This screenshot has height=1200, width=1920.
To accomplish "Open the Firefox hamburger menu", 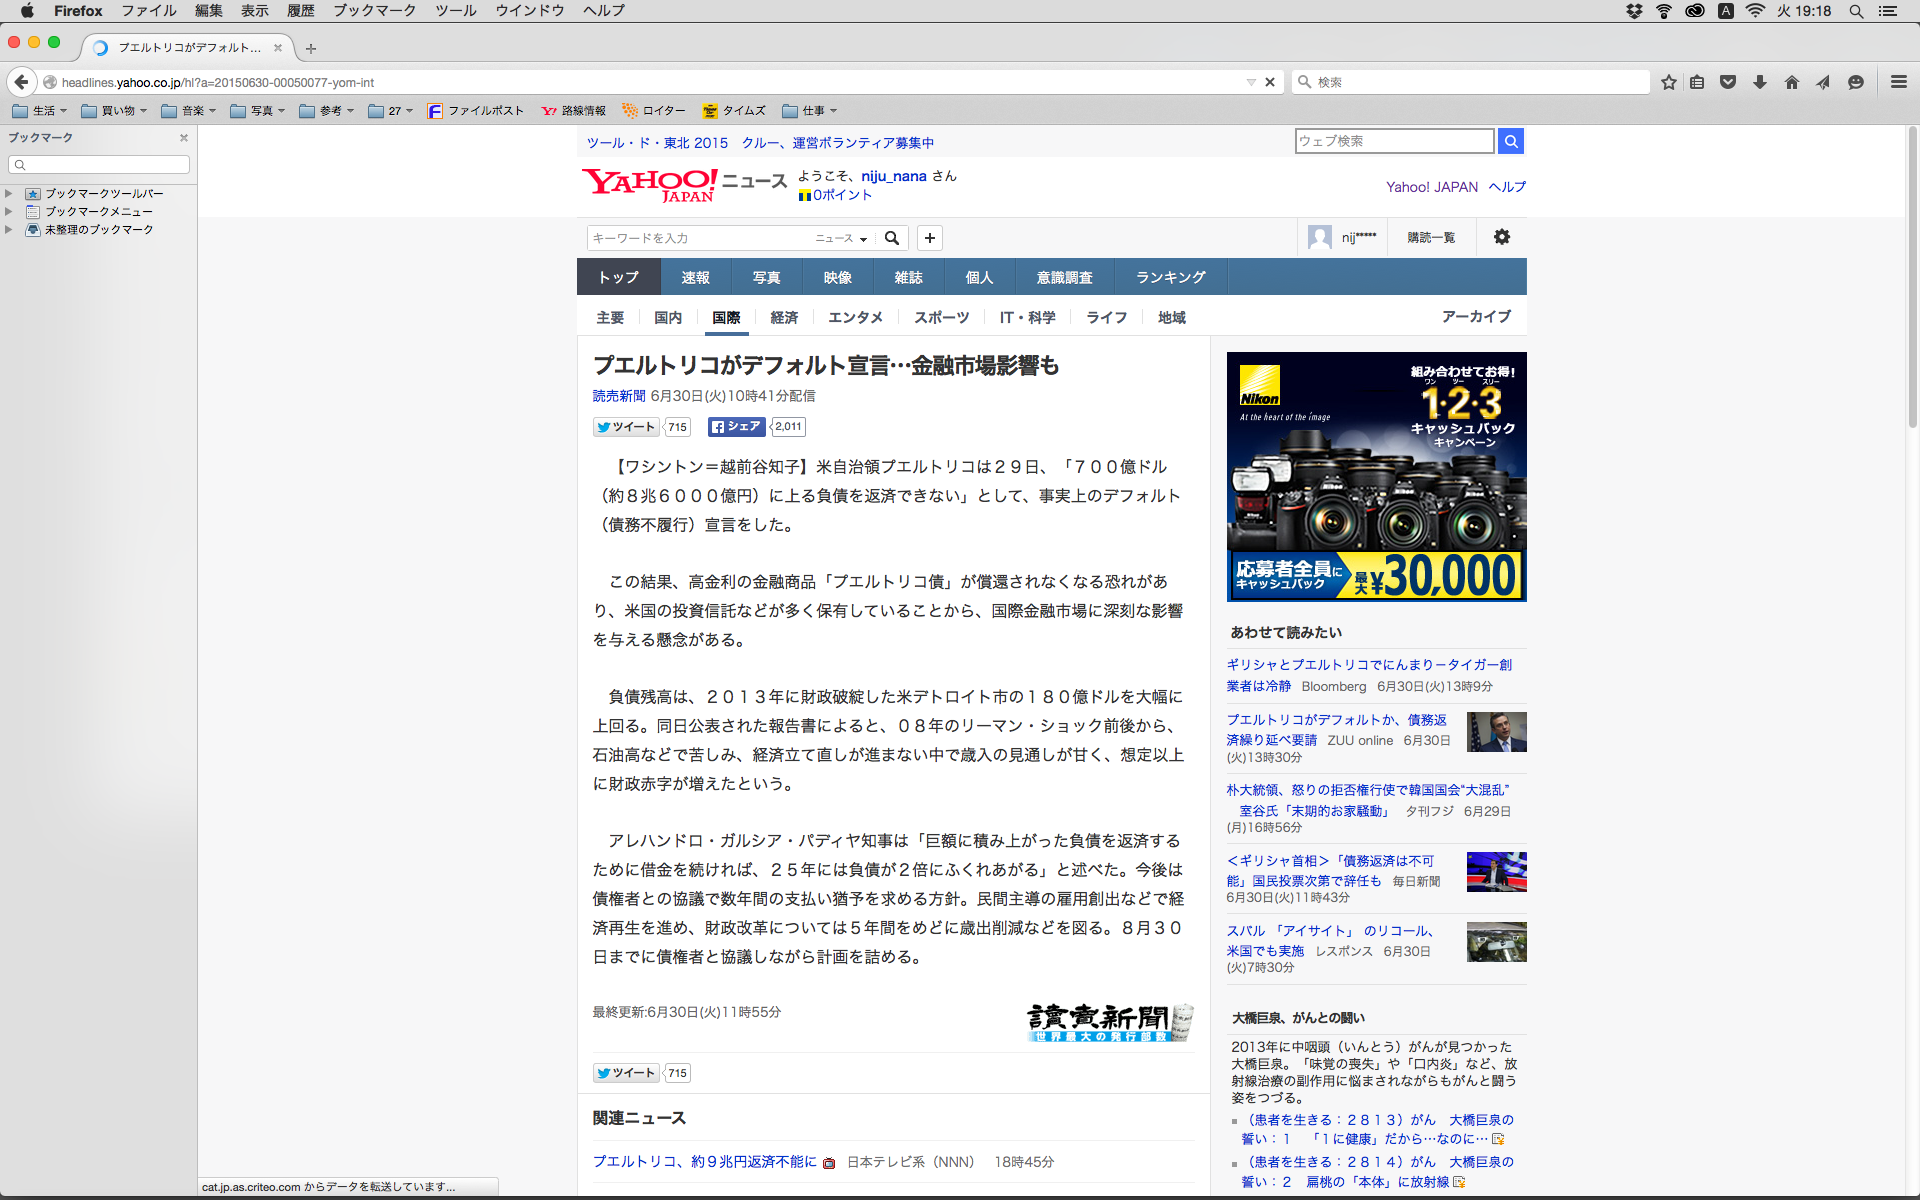I will pos(1898,82).
